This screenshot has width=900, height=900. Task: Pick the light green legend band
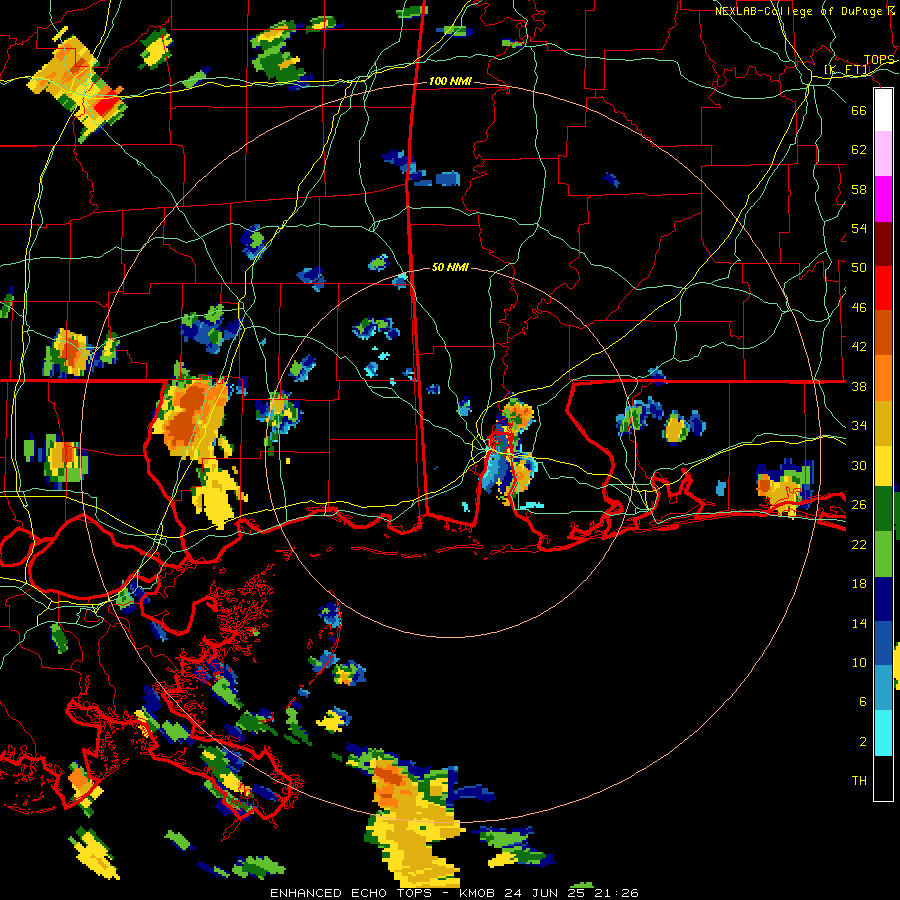point(883,554)
